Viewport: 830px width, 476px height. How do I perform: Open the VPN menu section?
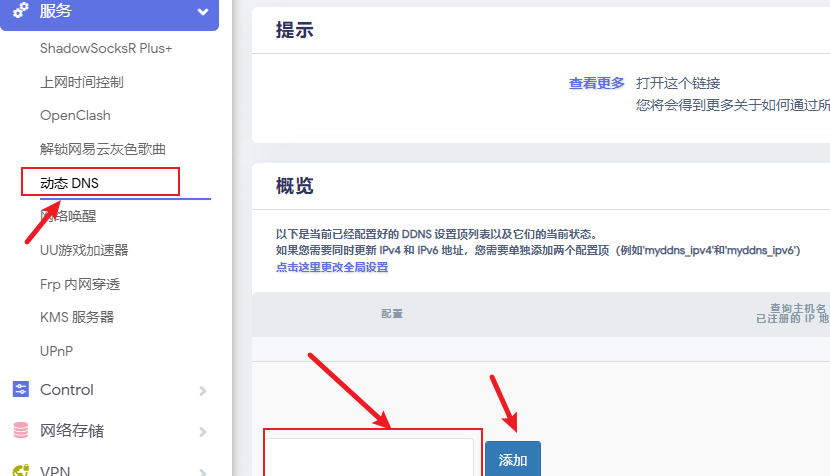[55, 471]
